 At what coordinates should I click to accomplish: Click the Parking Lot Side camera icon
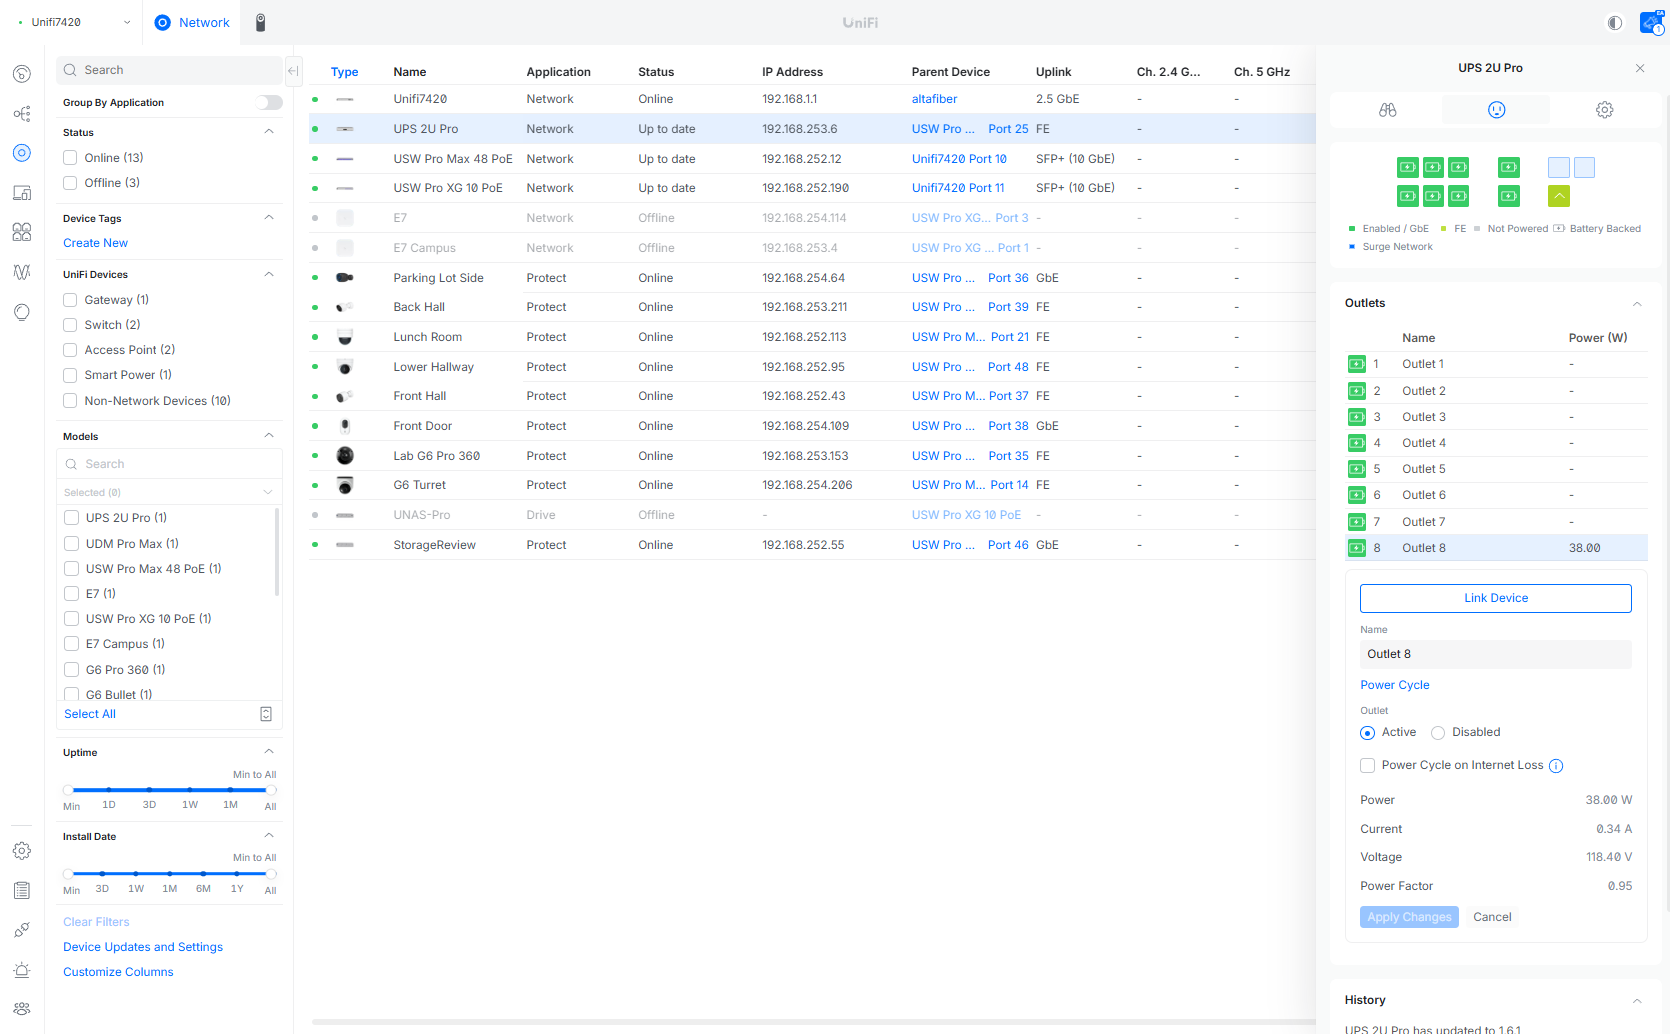(x=345, y=278)
